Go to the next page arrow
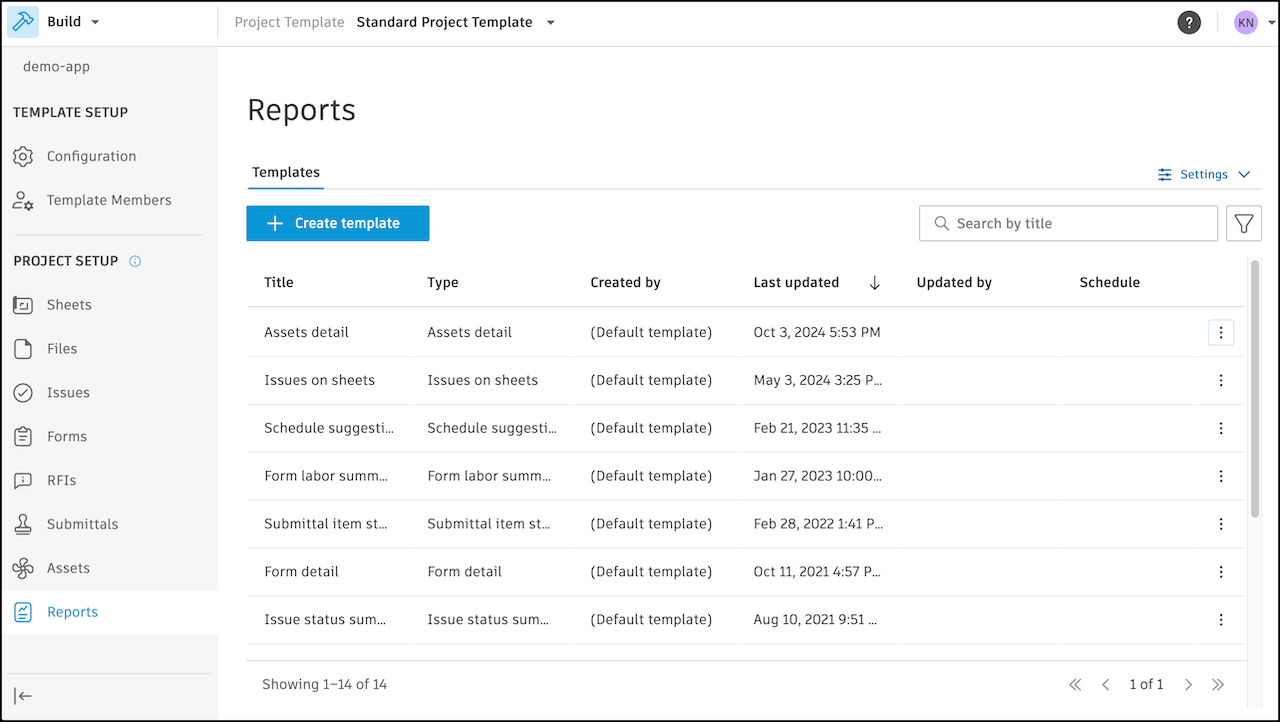This screenshot has height=722, width=1280. pyautogui.click(x=1189, y=685)
